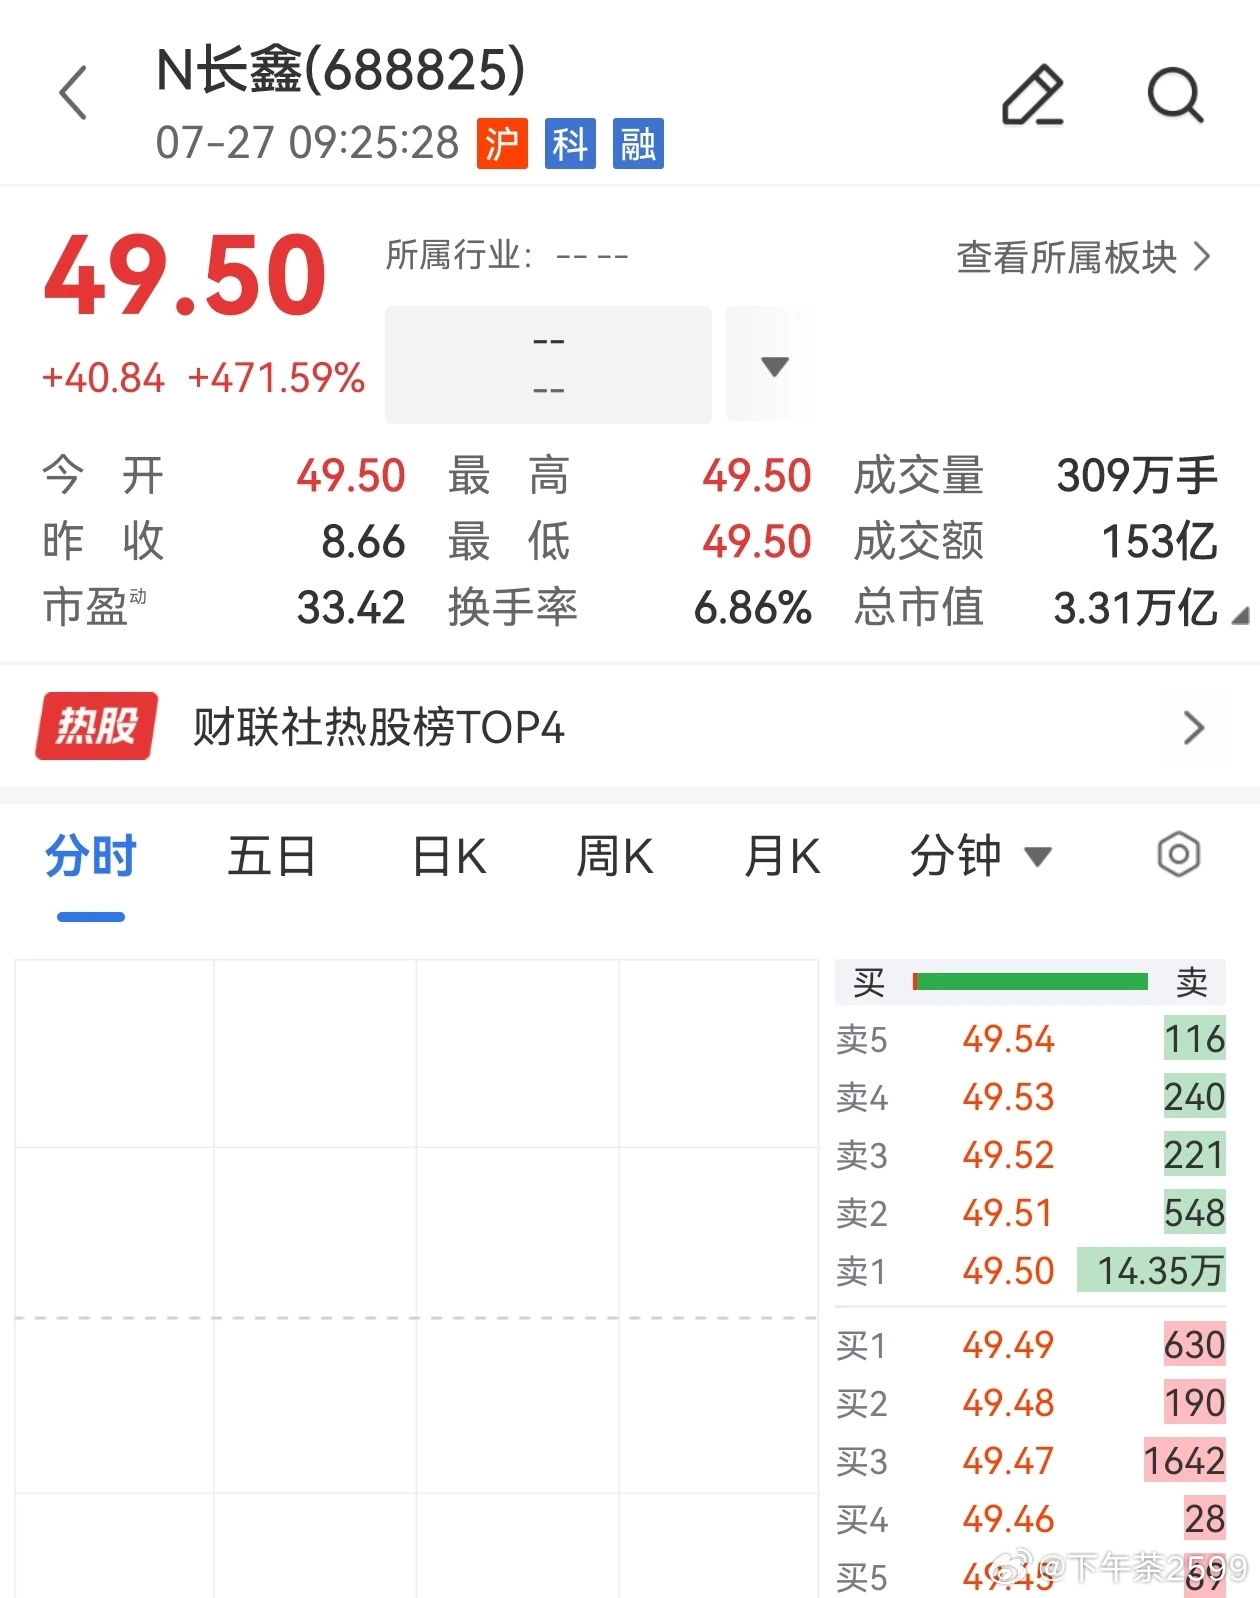Tap 买1 price 49.49
The height and width of the screenshot is (1598, 1260).
point(1008,1345)
